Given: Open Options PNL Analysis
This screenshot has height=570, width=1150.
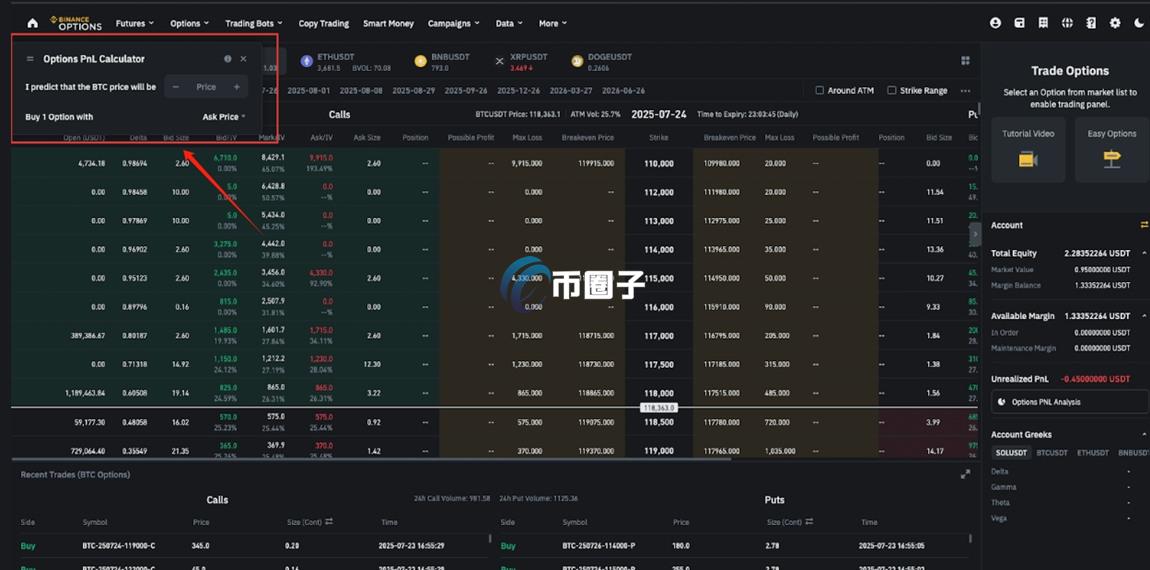Looking at the screenshot, I should [x=1069, y=402].
